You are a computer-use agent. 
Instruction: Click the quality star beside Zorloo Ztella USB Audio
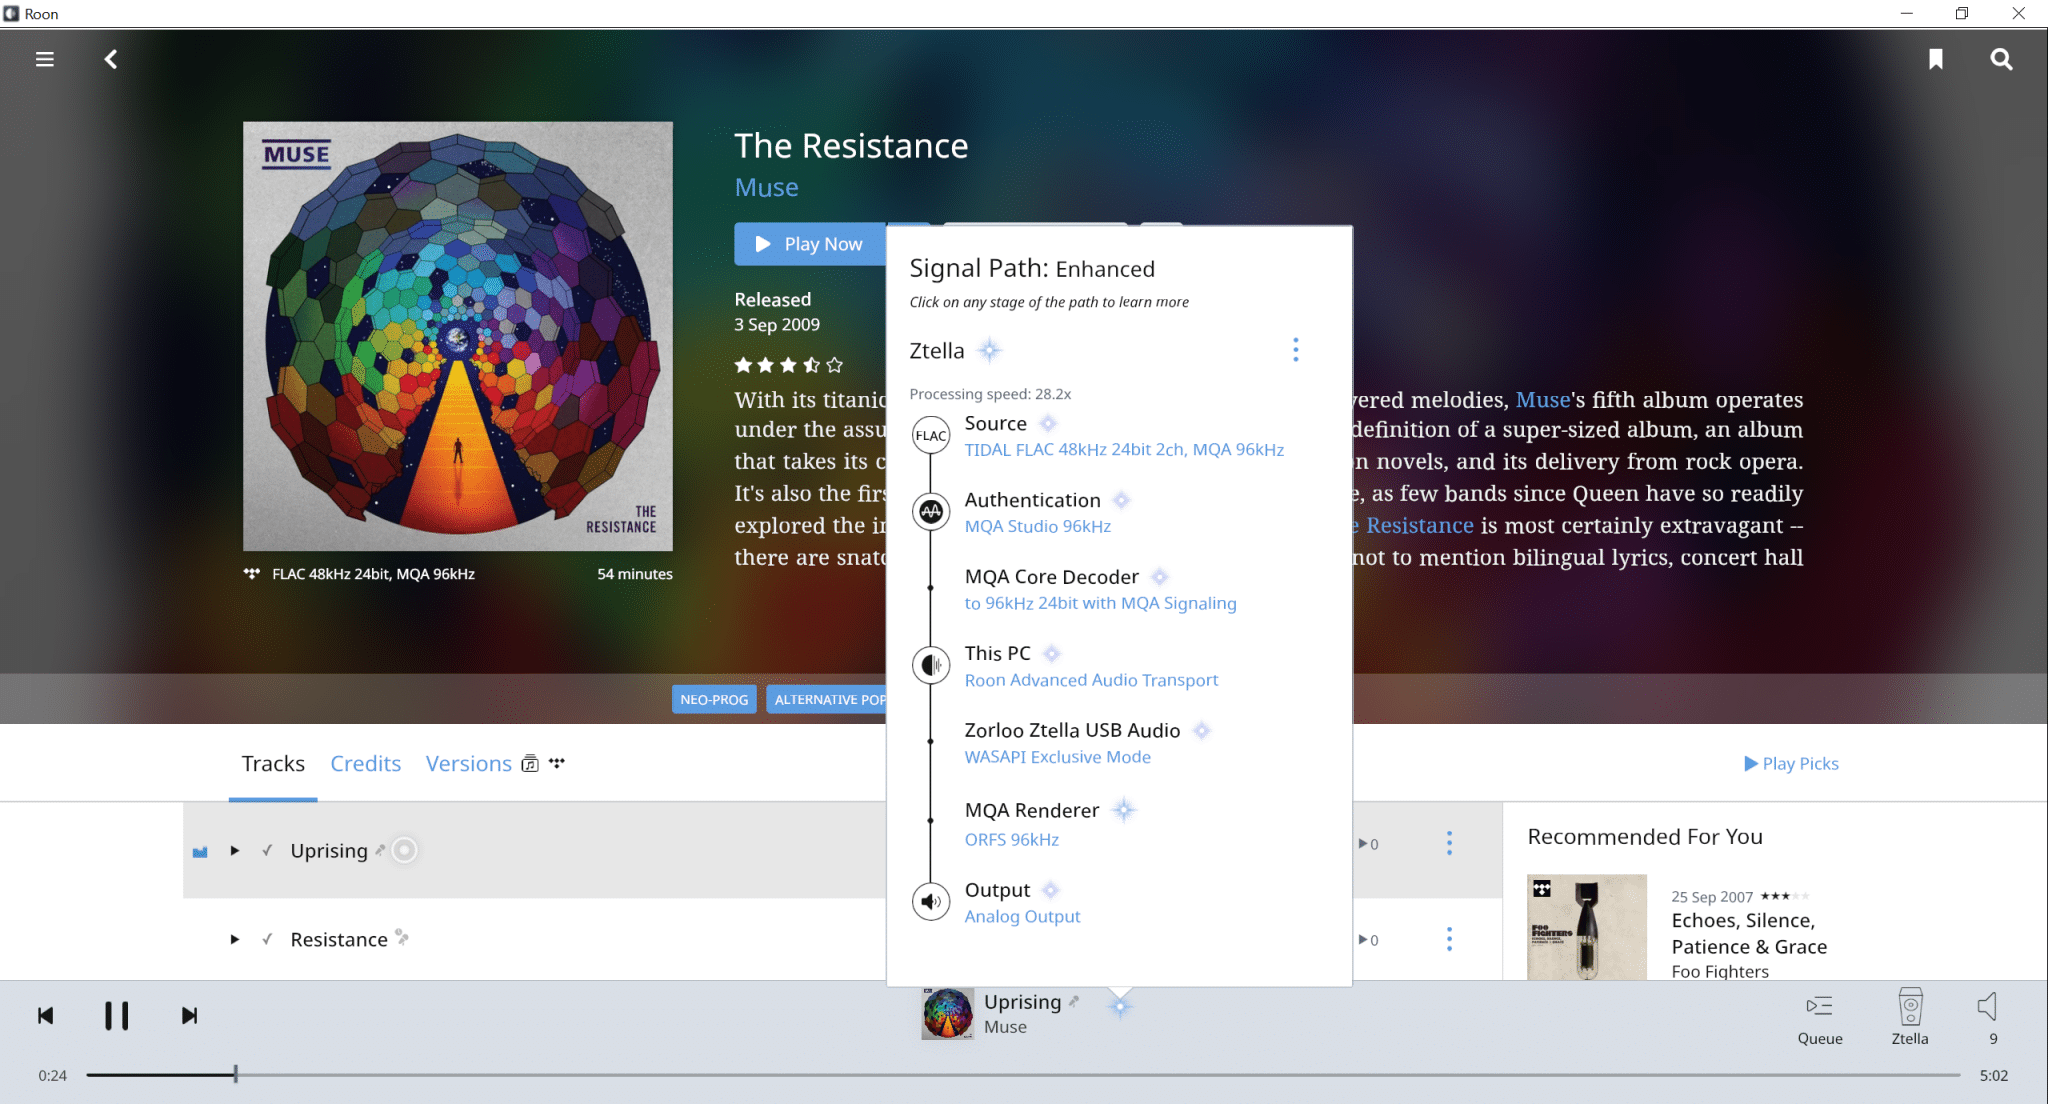tap(1202, 731)
